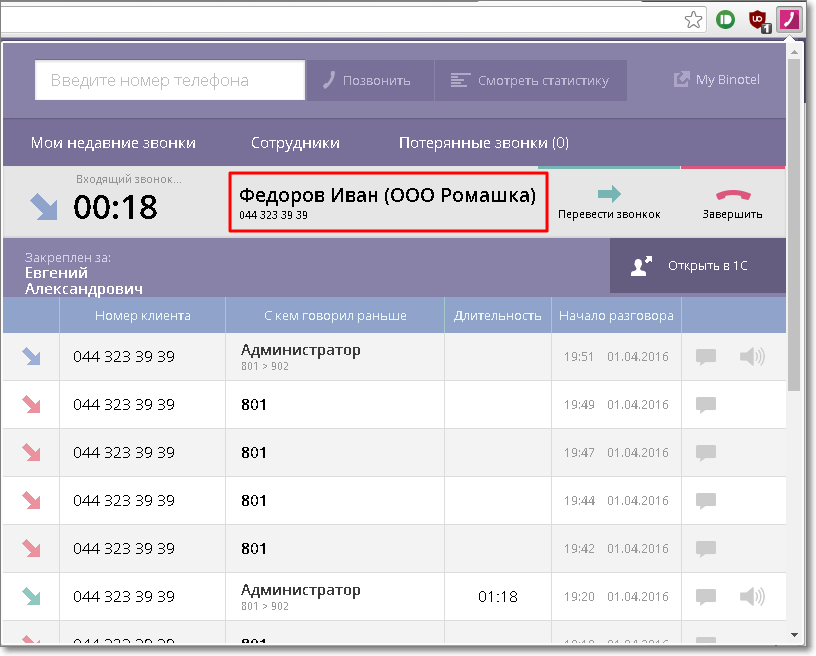Click the green ID extension icon
The height and width of the screenshot is (656, 816).
[x=726, y=19]
